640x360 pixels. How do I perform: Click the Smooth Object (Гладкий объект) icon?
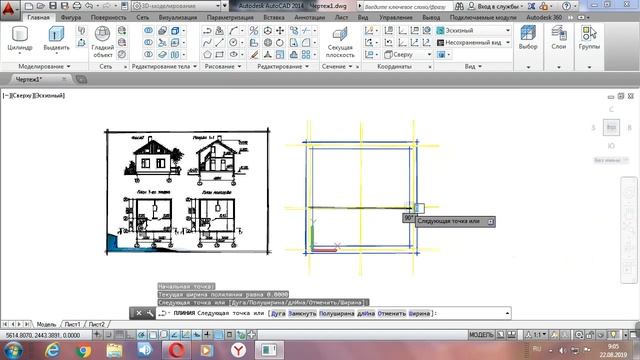click(x=102, y=41)
